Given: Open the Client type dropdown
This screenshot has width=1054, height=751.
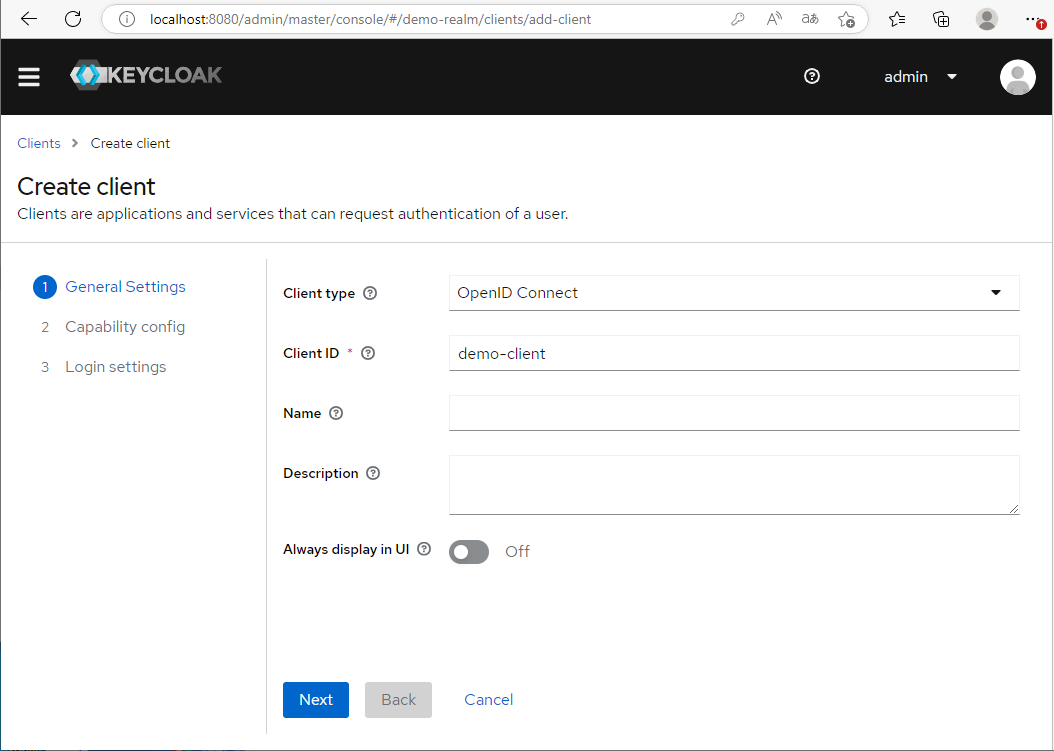Looking at the screenshot, I should (996, 292).
